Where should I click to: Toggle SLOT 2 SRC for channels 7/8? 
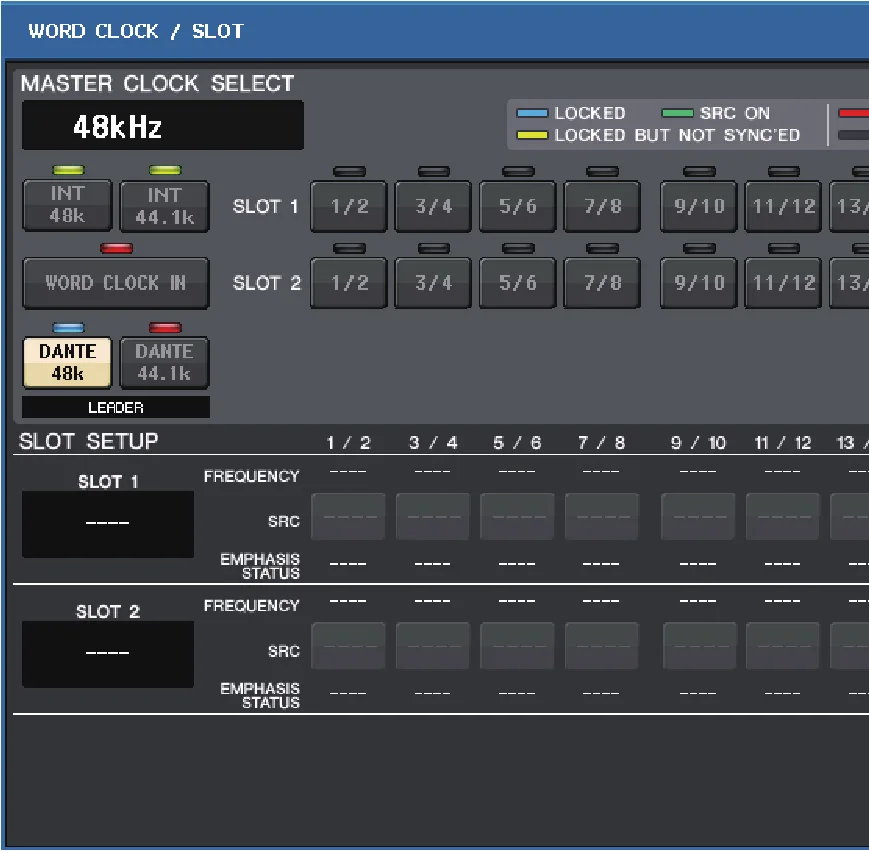pos(602,646)
